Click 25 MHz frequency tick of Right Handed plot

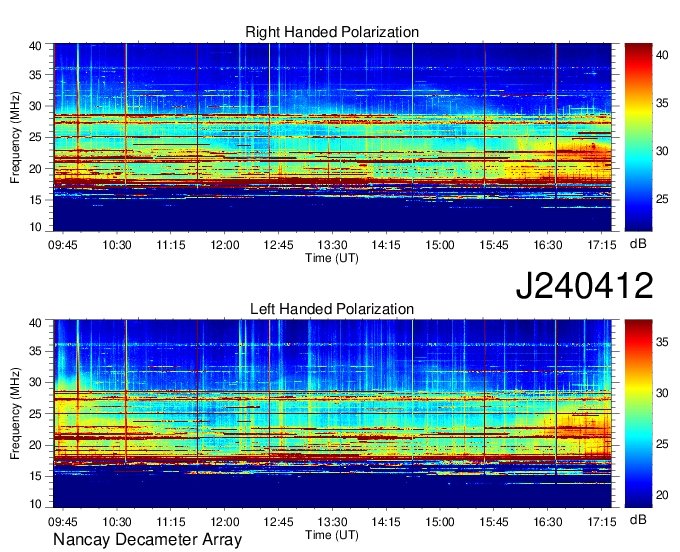[35, 137]
